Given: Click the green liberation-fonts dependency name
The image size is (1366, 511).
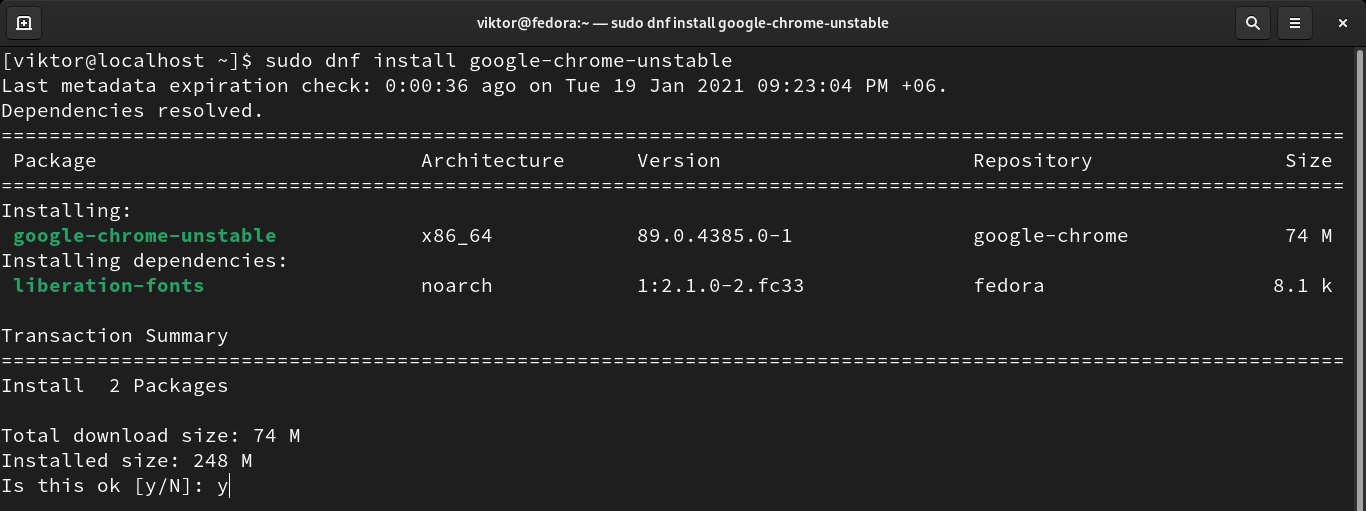Looking at the screenshot, I should click(108, 286).
